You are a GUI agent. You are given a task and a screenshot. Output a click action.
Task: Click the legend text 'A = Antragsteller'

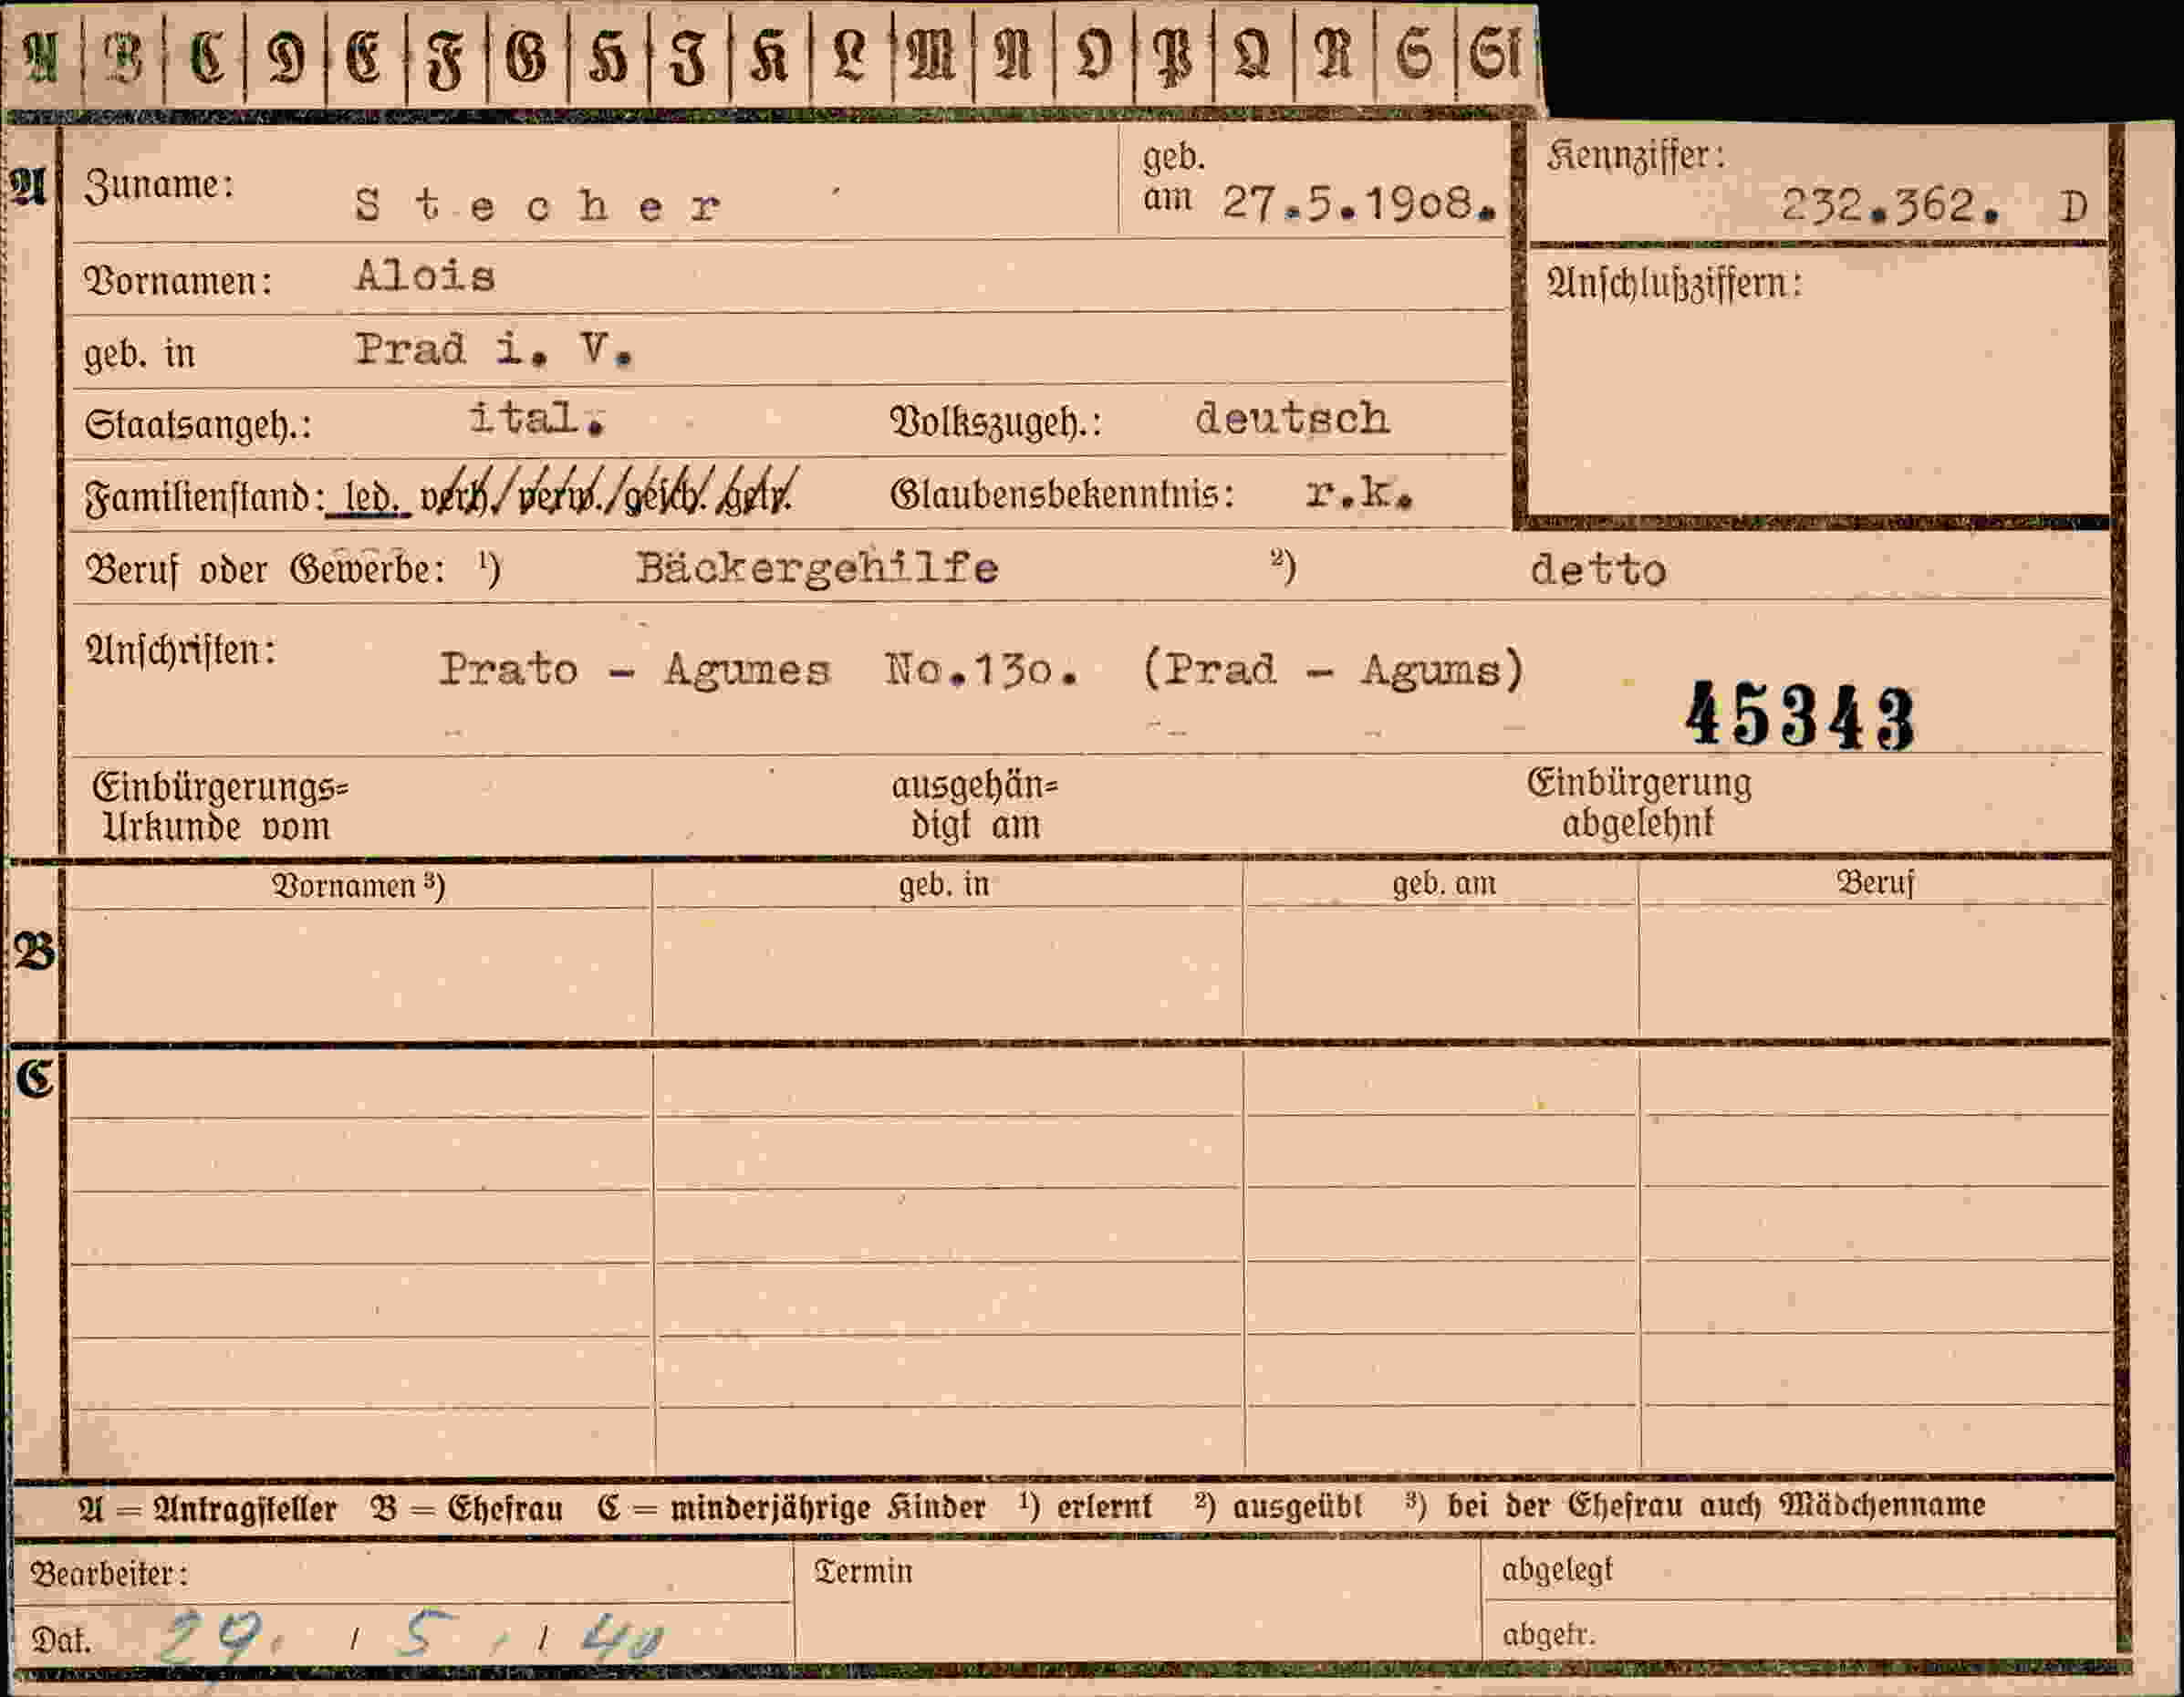(208, 1508)
